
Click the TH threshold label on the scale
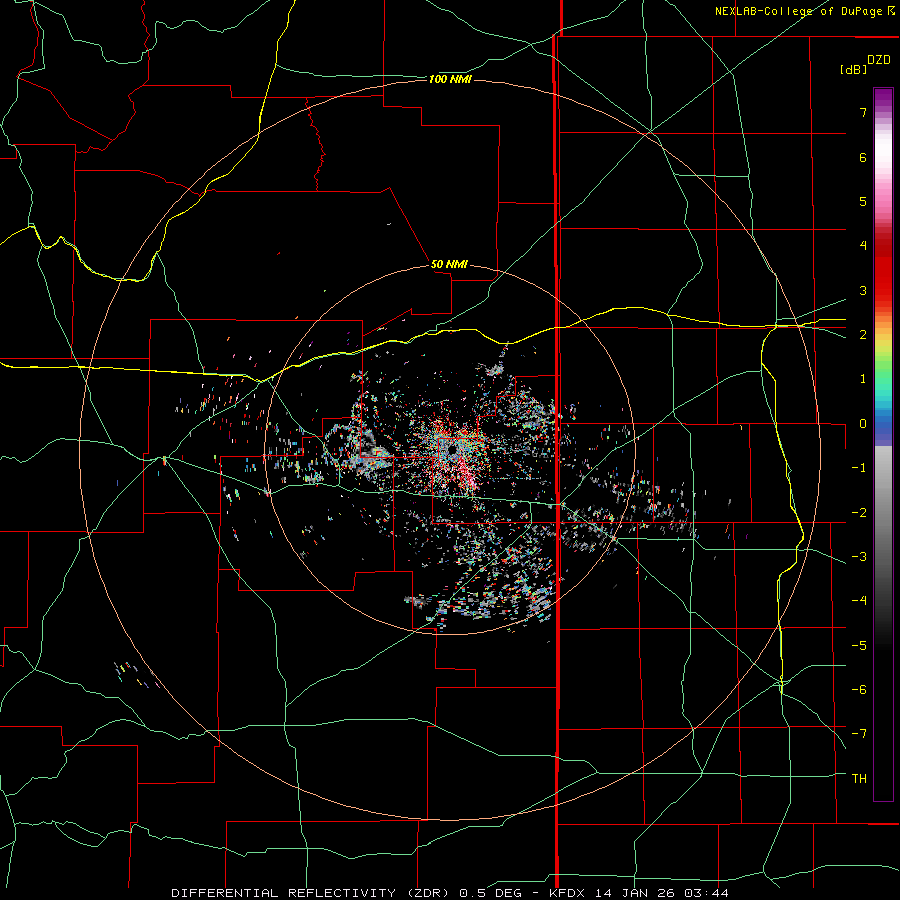pos(859,778)
